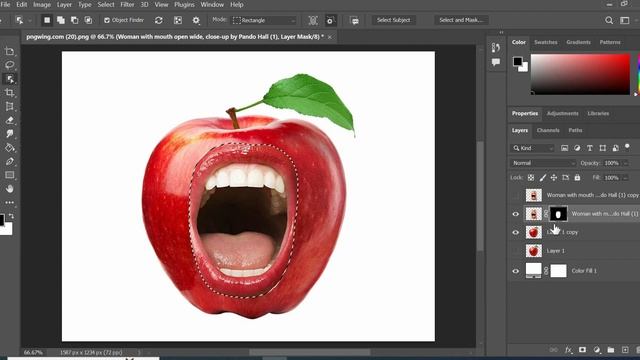This screenshot has height=360, width=640.
Task: Select the Eraser tool
Action: 9,120
